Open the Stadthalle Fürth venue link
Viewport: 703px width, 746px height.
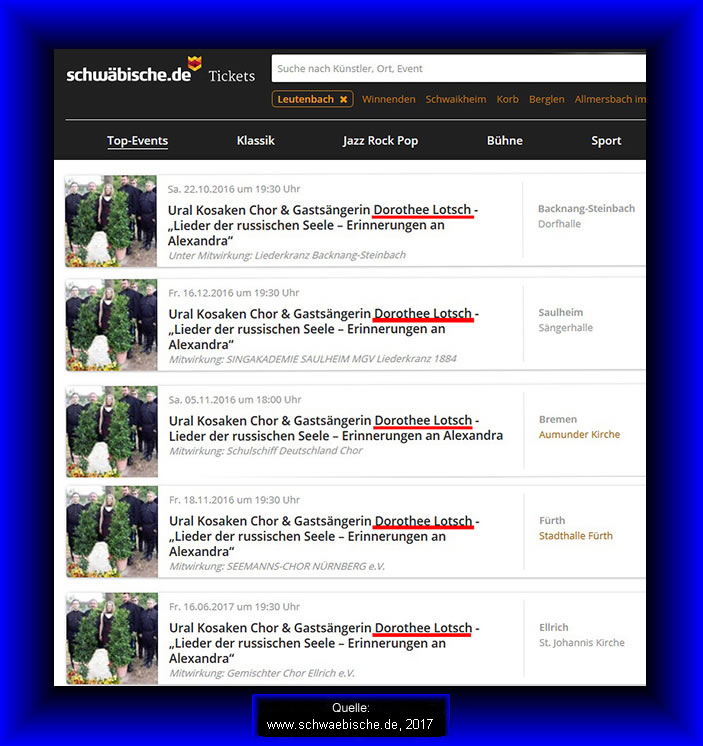576,536
